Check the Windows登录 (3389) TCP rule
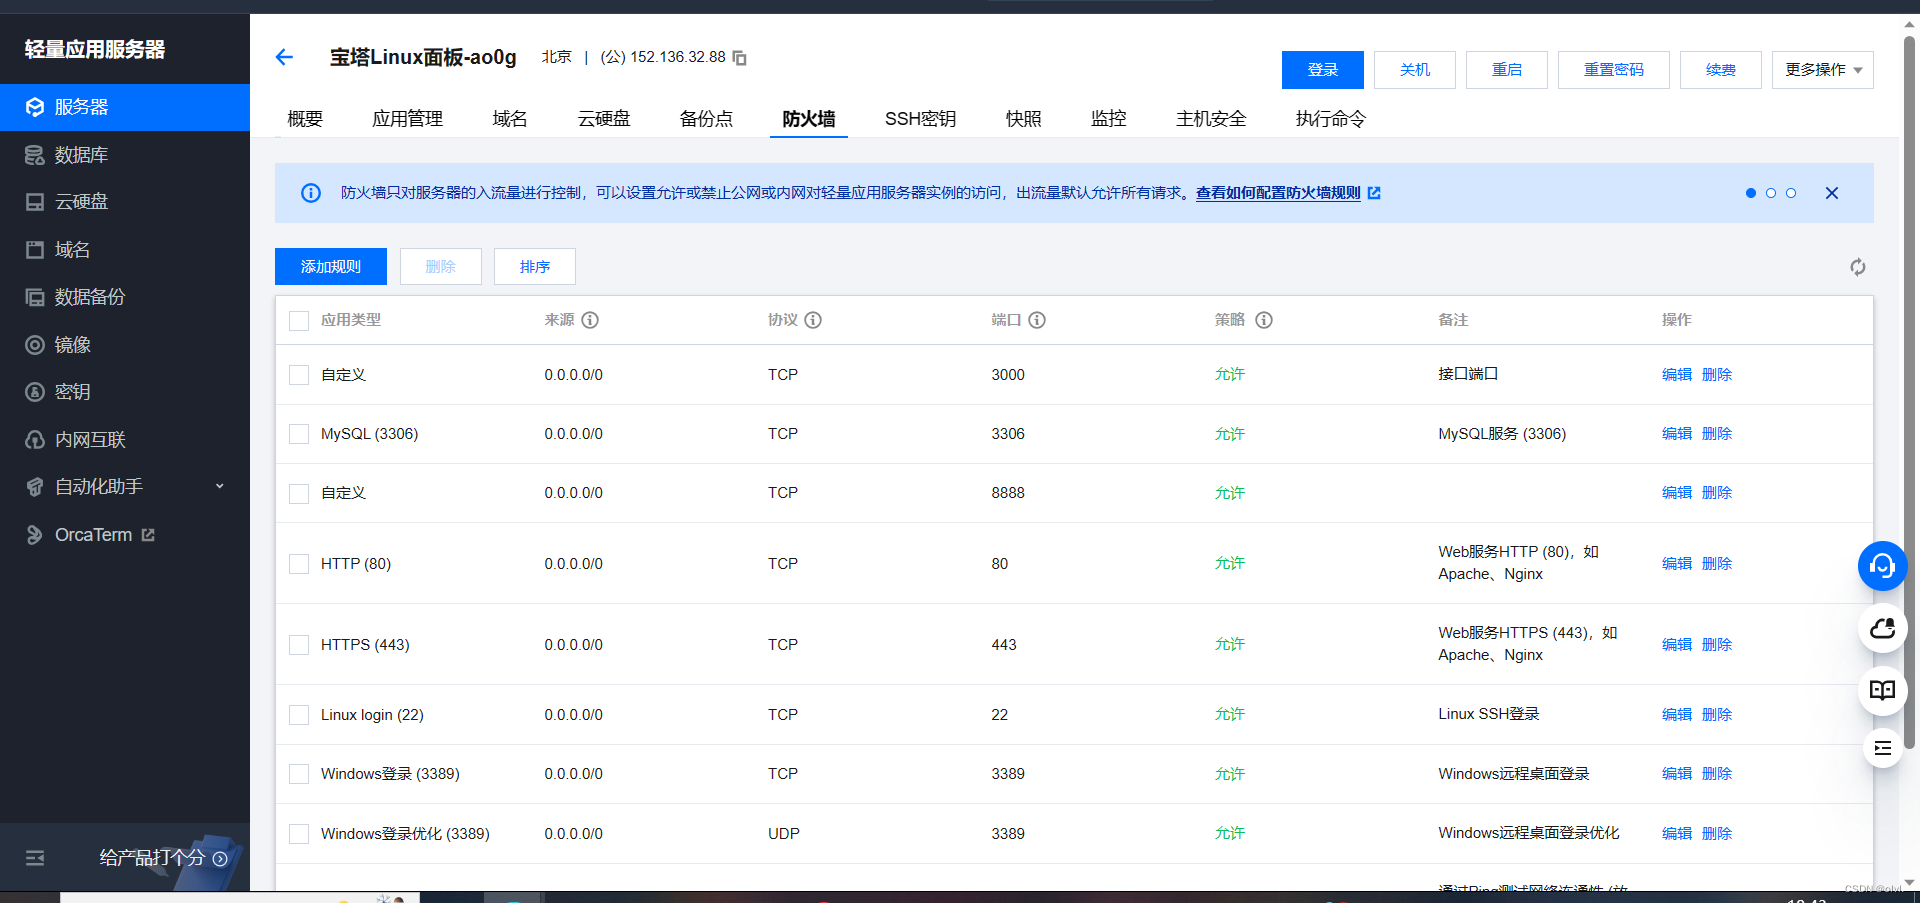This screenshot has width=1920, height=903. pos(299,774)
